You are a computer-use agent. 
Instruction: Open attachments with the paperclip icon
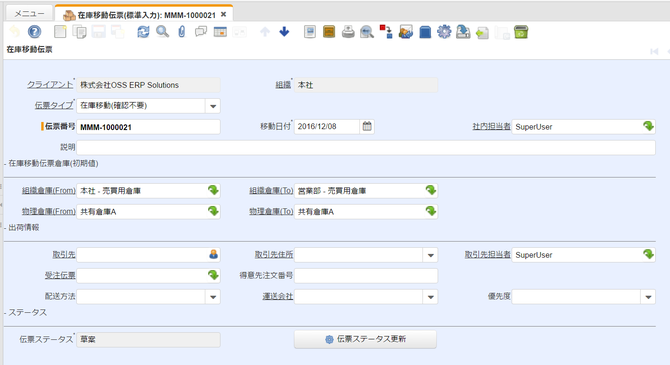[x=182, y=32]
